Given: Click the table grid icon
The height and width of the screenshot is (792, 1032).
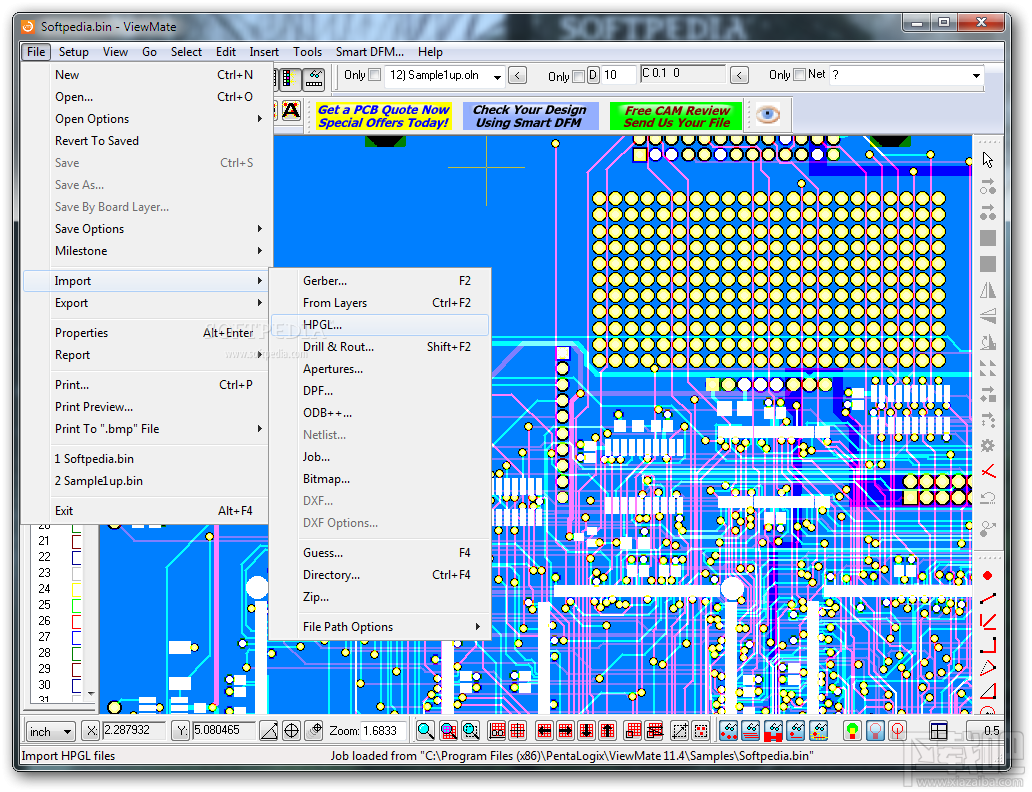Looking at the screenshot, I should (x=939, y=731).
